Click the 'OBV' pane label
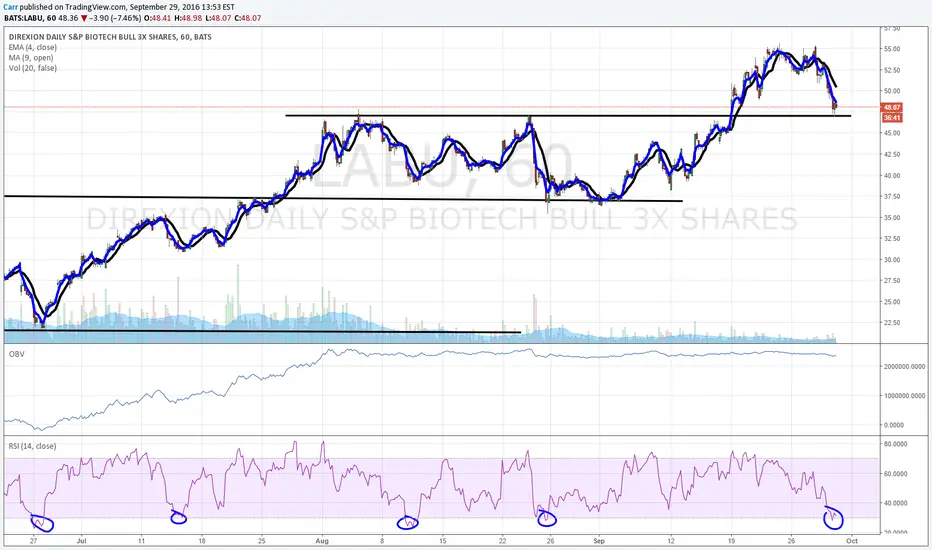The image size is (932, 550). click(16, 354)
